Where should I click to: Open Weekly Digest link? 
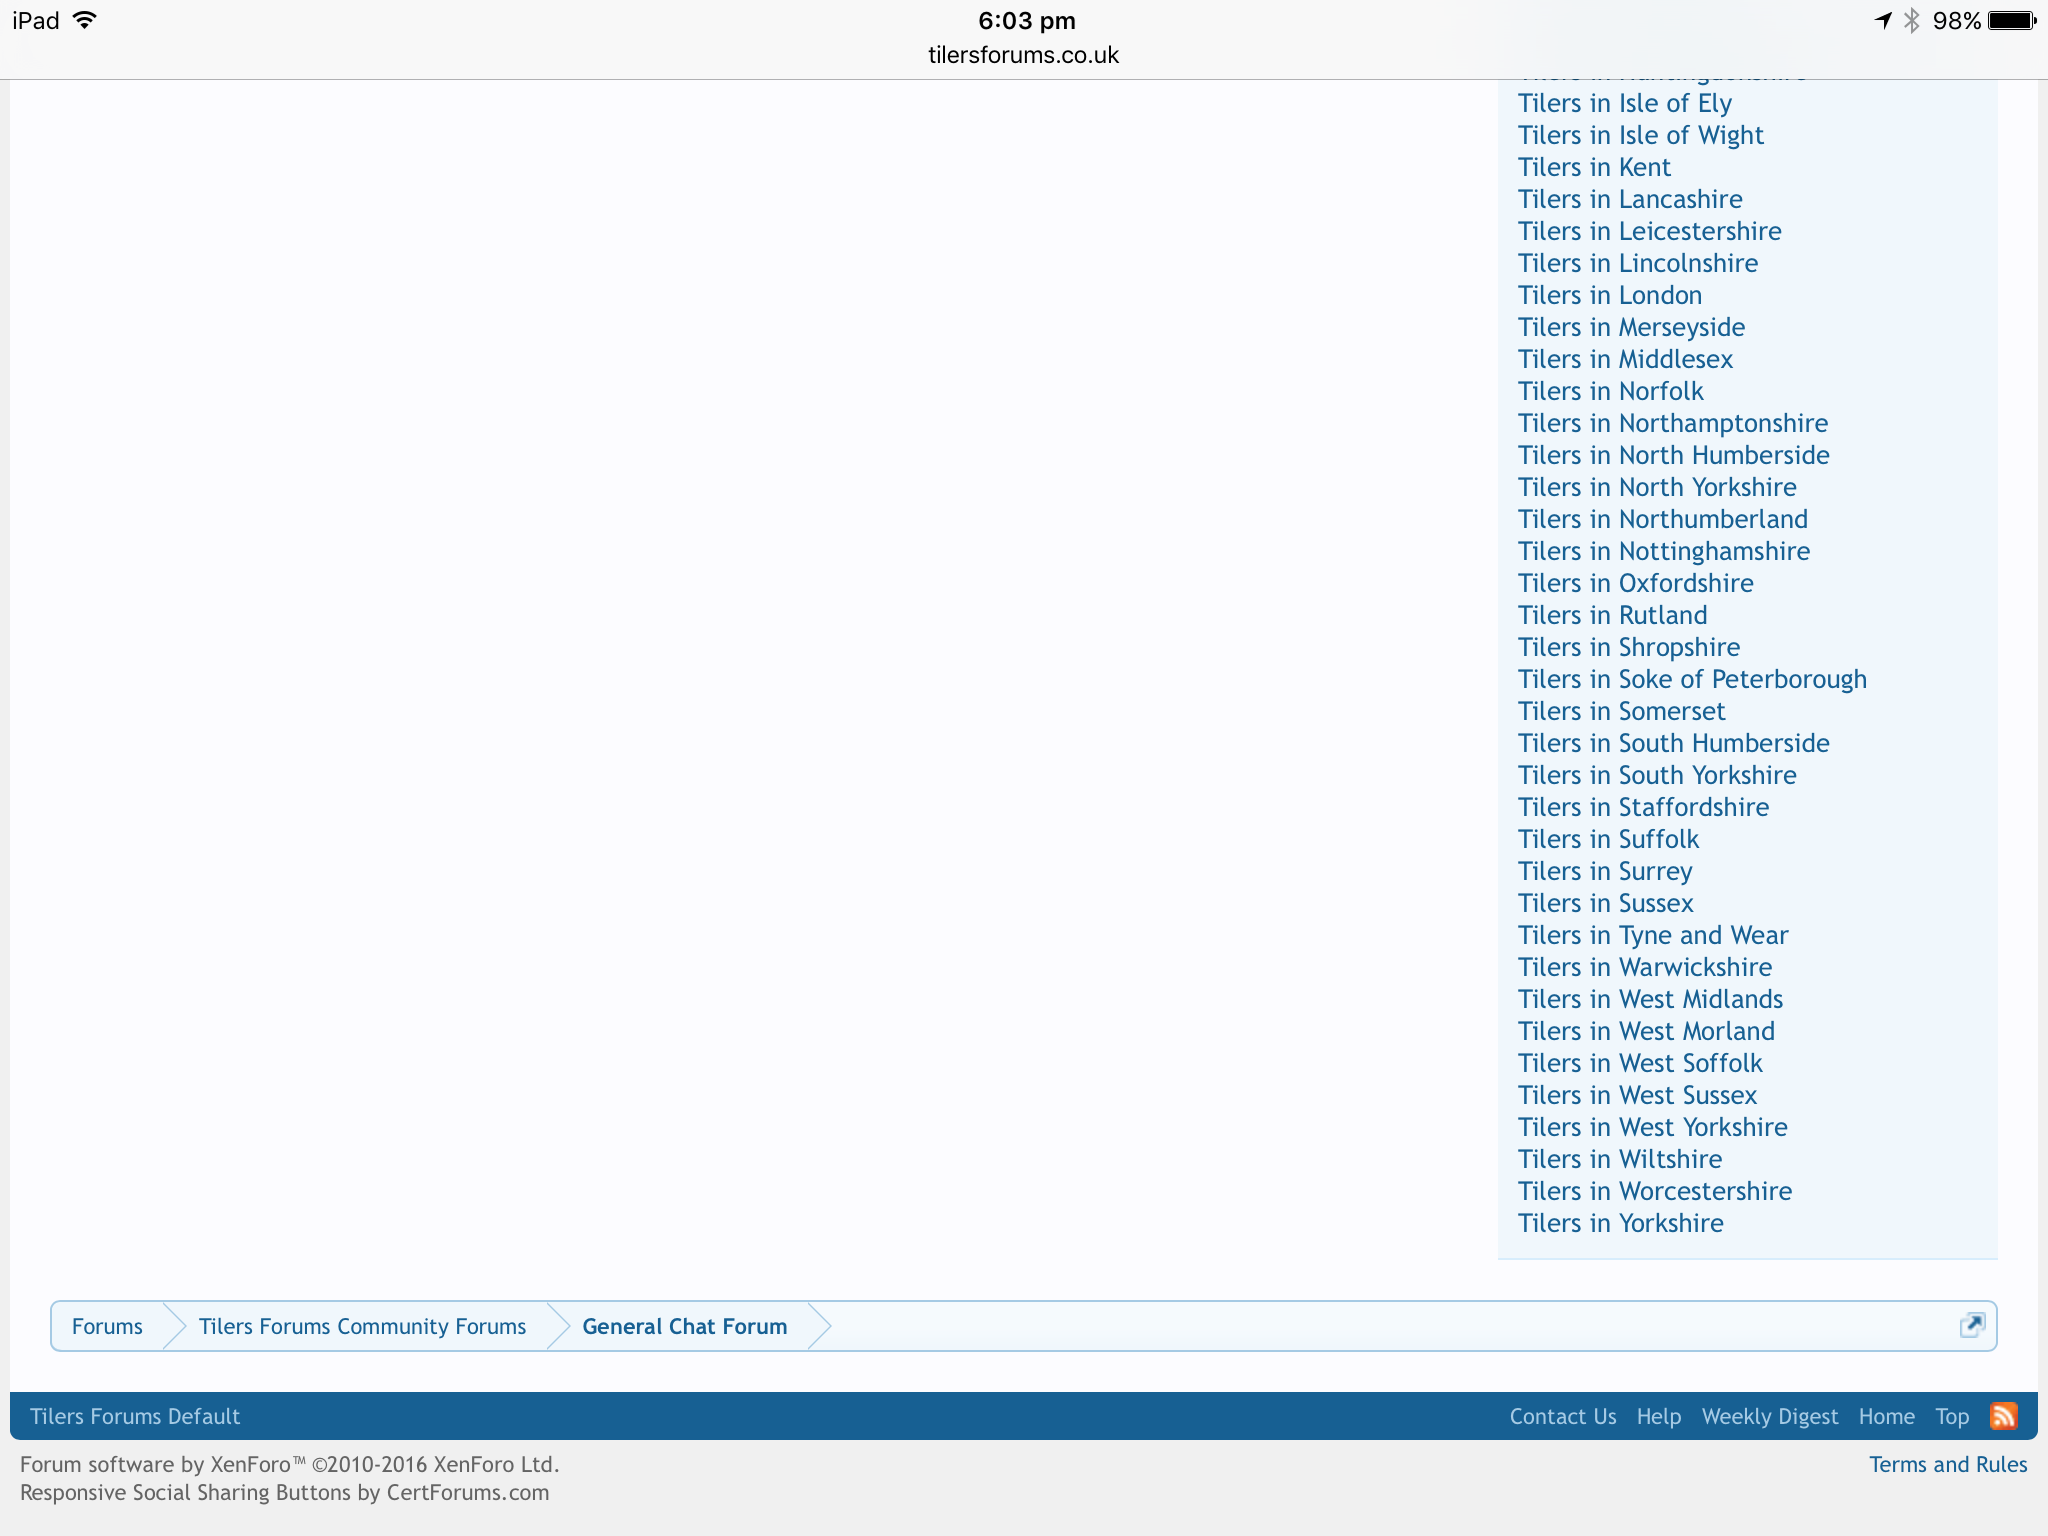[1770, 1416]
